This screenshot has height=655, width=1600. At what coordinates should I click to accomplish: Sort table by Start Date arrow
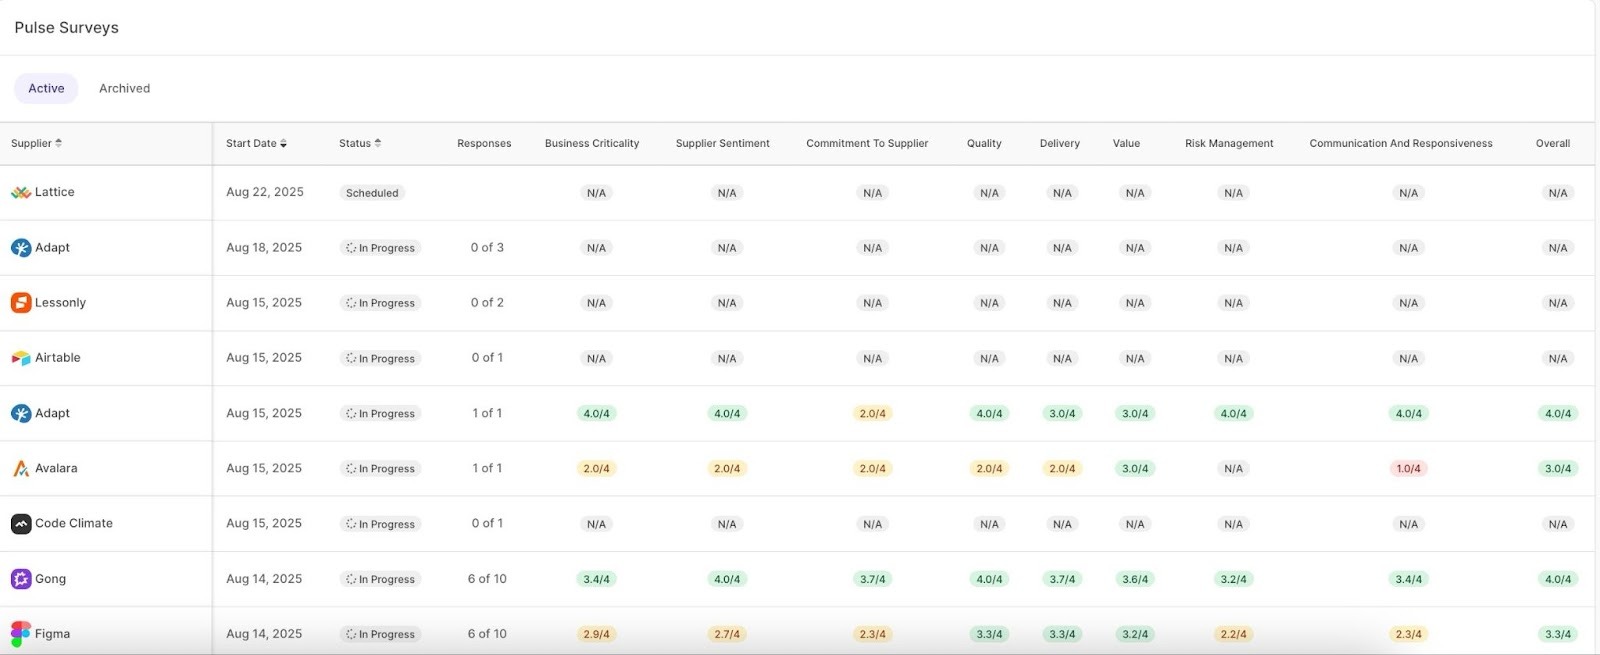coord(283,144)
